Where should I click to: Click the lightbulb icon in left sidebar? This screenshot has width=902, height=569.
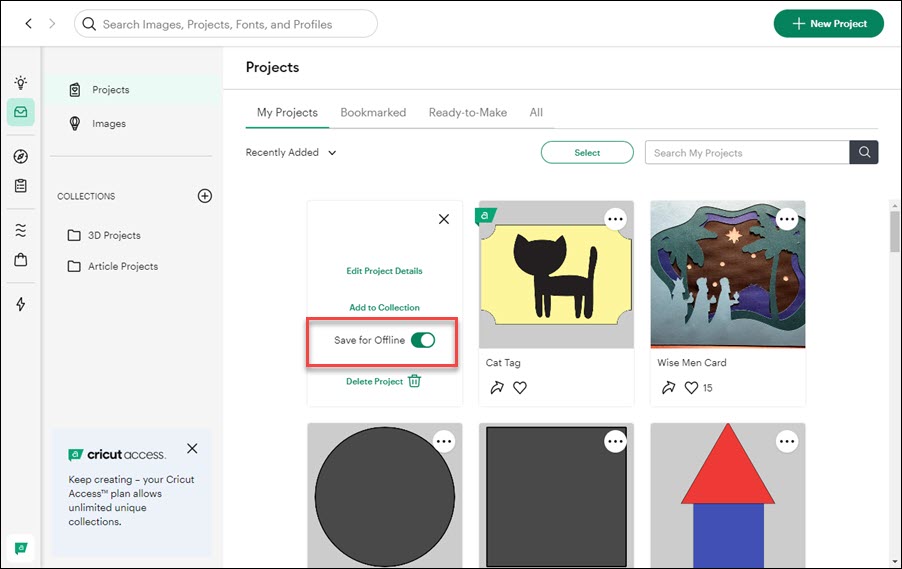[20, 82]
